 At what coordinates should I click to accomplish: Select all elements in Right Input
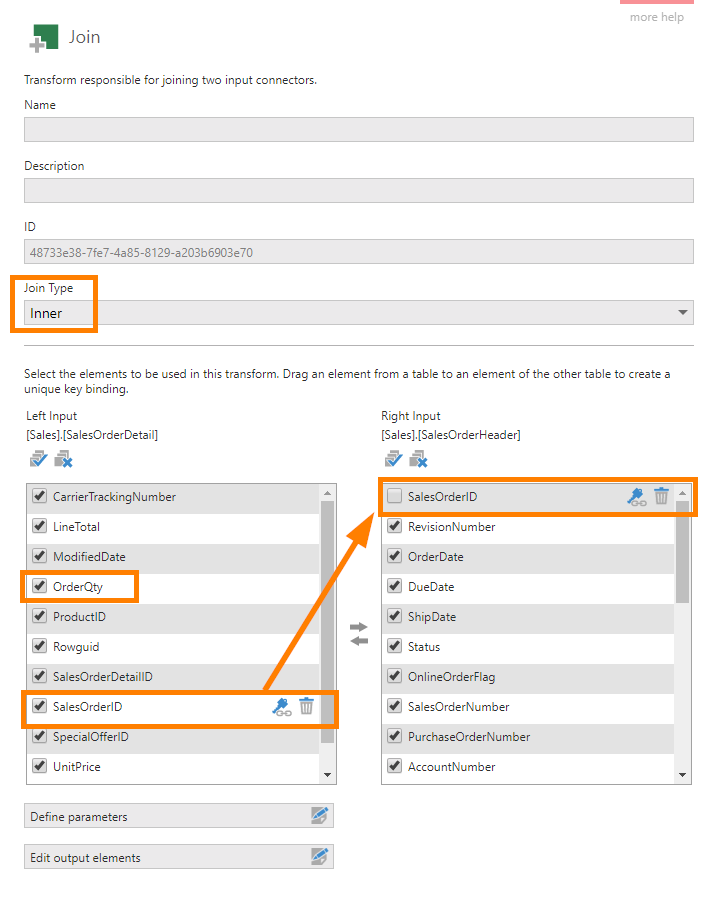(394, 458)
